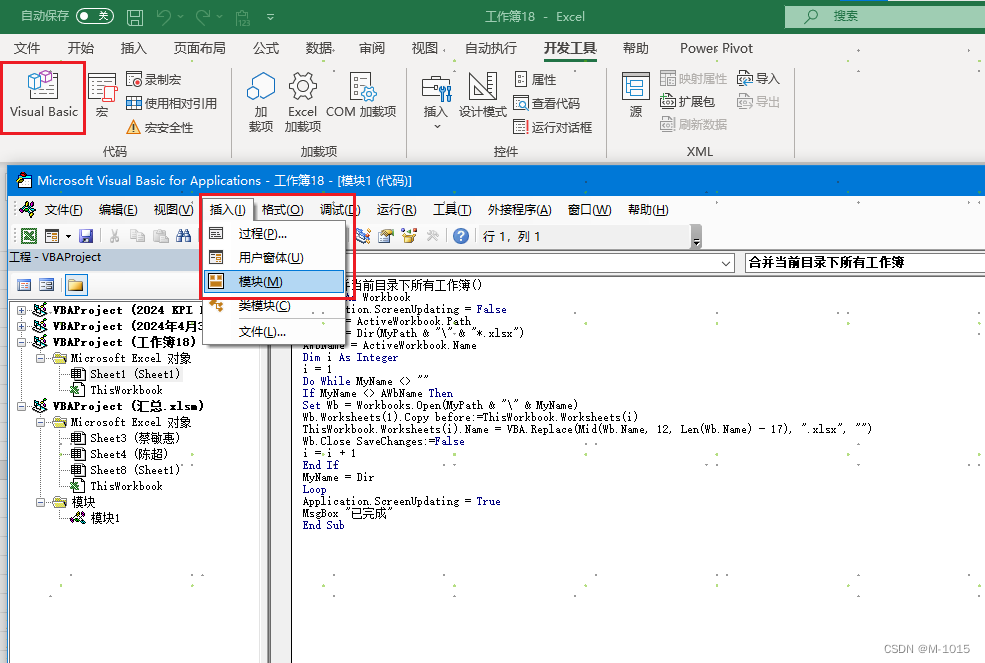Screen dimensions: 985x663
Task: Switch to the 开始 ribbon tab
Action: click(80, 48)
